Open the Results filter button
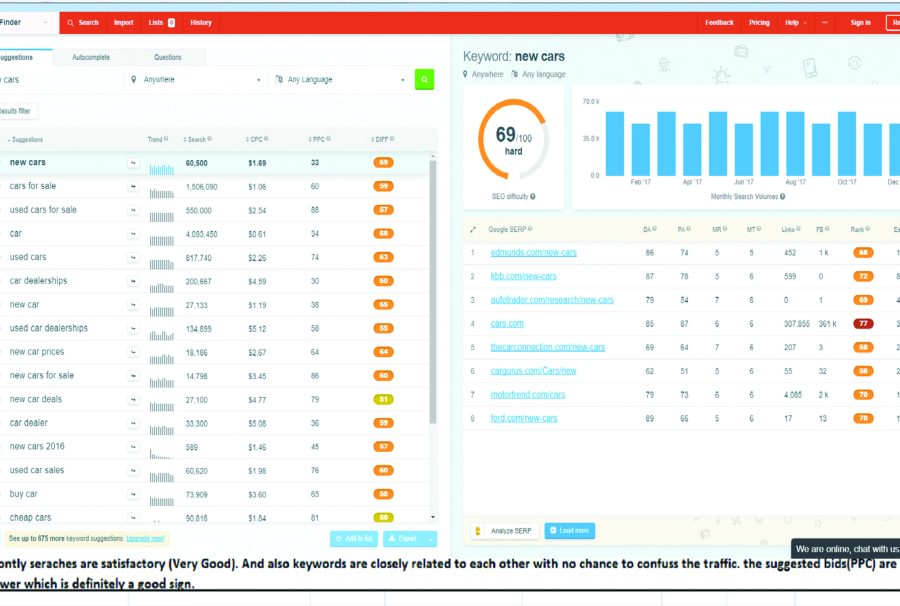This screenshot has height=606, width=900. [x=17, y=111]
